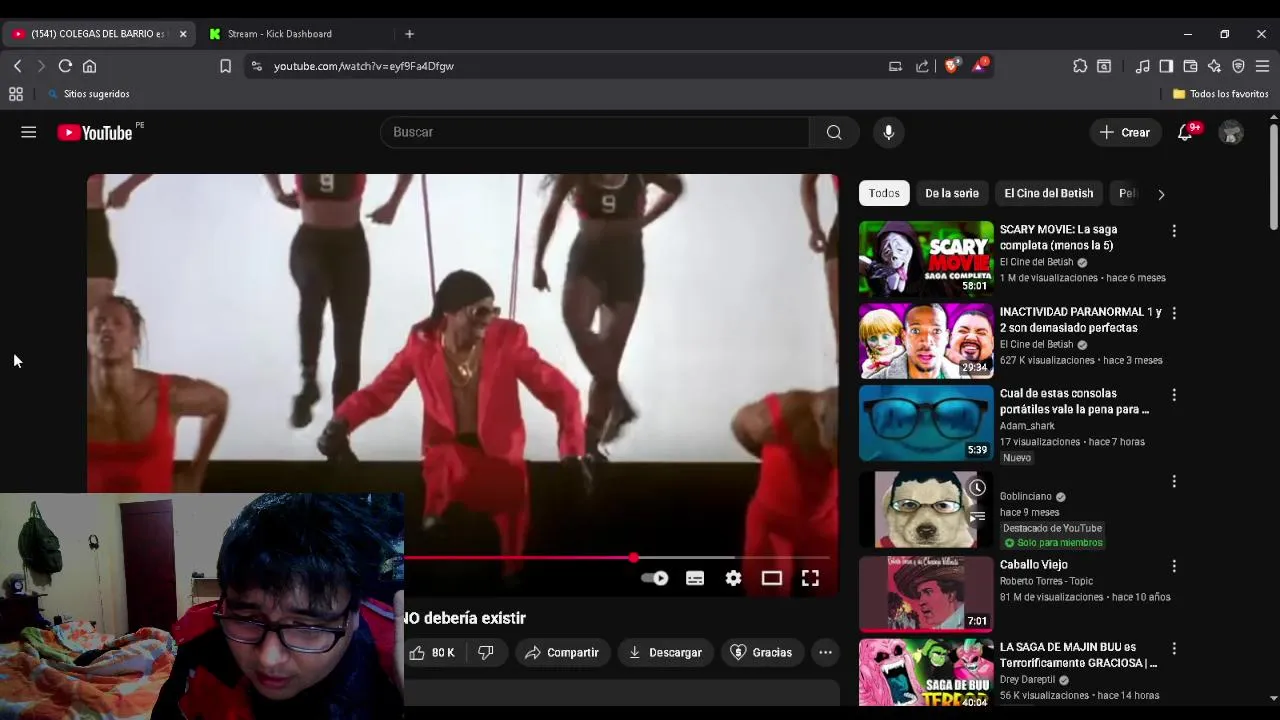Dislike the video
Image resolution: width=1280 pixels, height=720 pixels.
coord(486,652)
